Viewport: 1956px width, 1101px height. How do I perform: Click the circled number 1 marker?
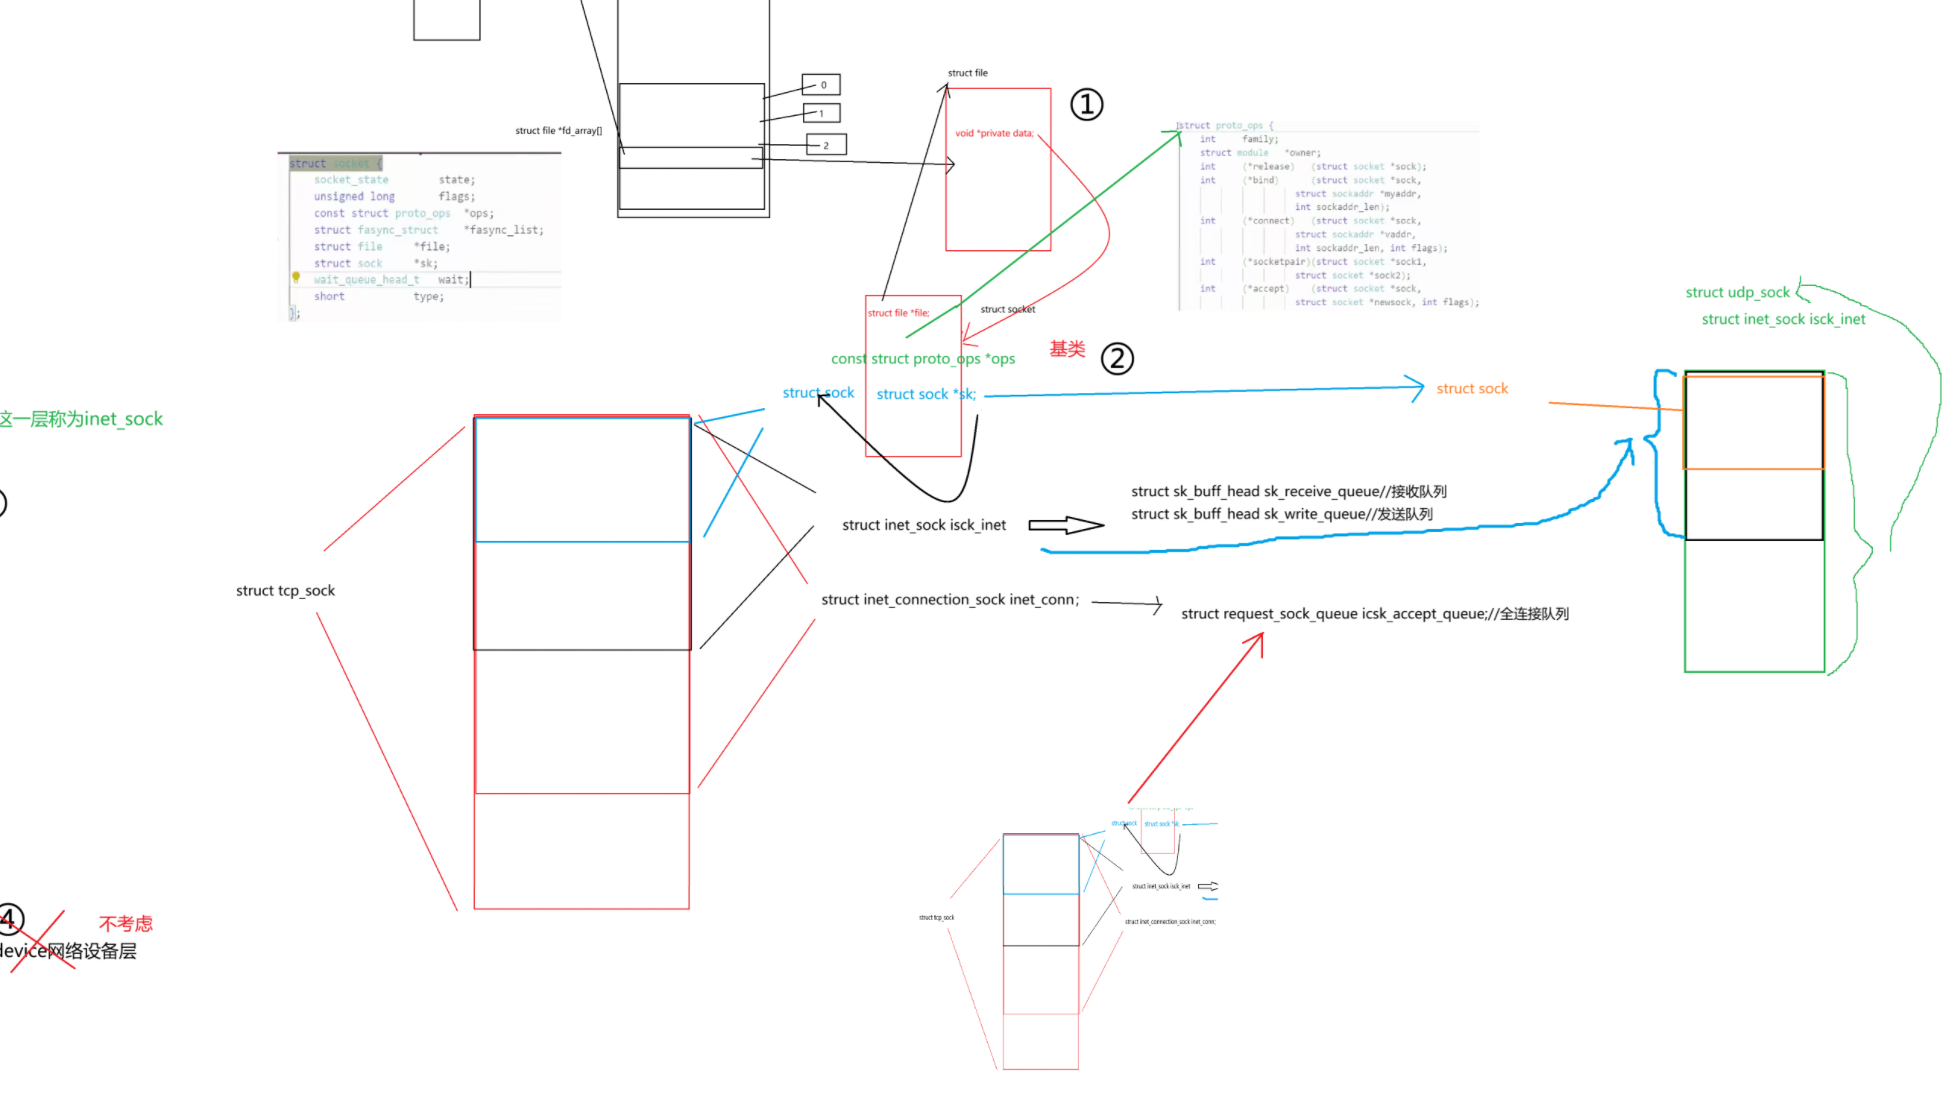1086,104
